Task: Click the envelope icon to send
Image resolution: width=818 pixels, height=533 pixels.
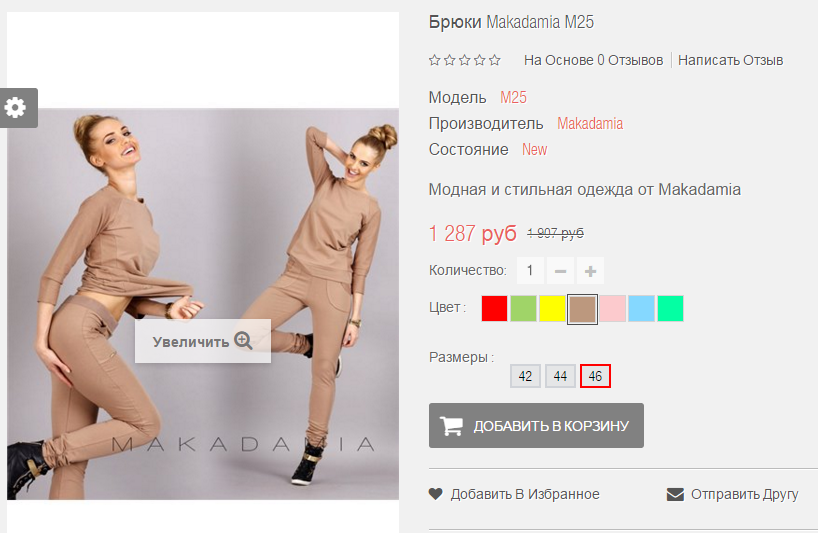Action: pyautogui.click(x=675, y=494)
